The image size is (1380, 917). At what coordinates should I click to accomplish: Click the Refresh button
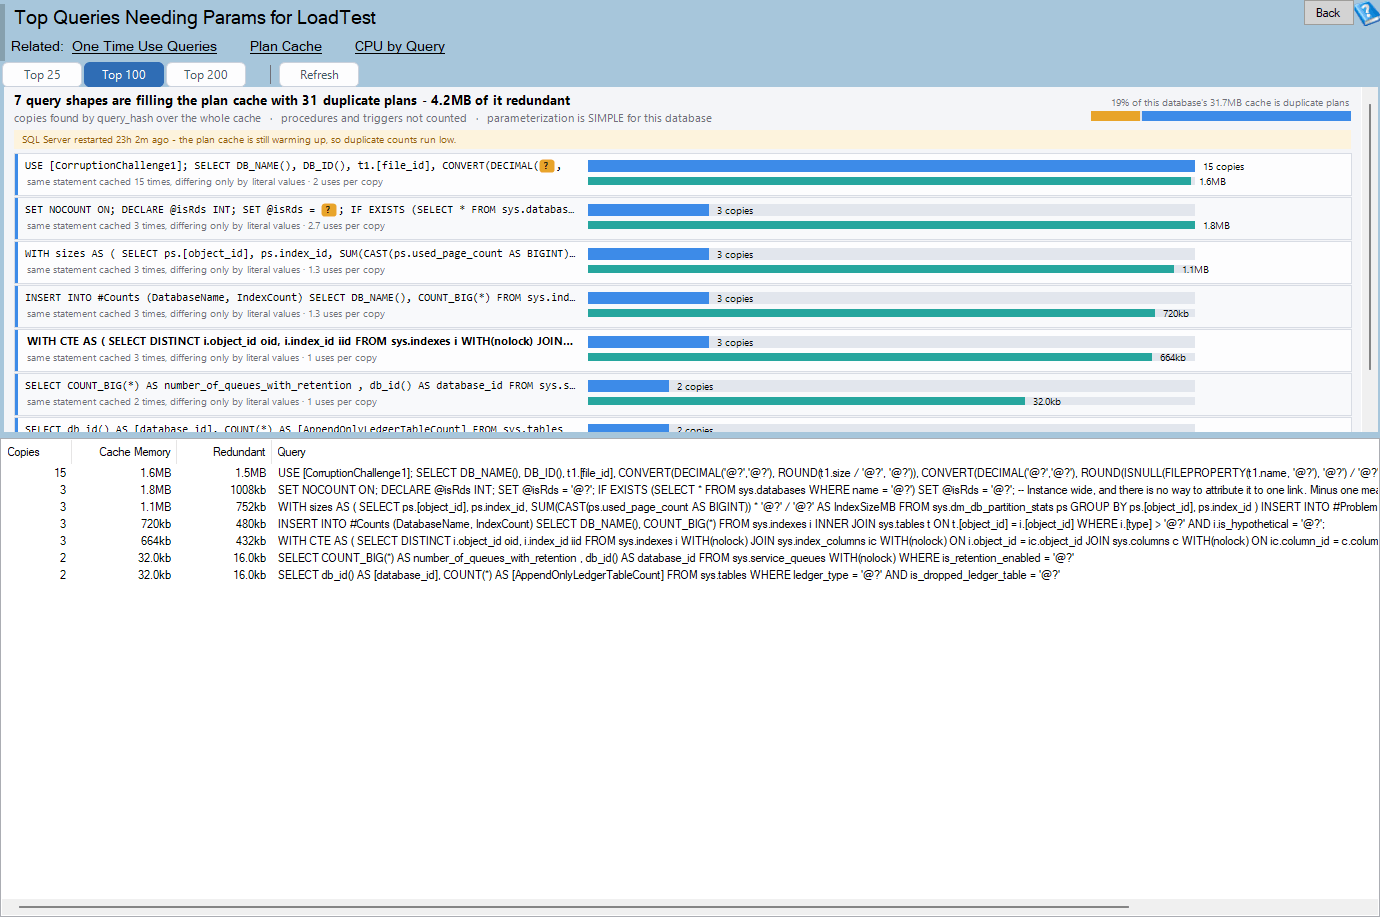click(x=319, y=75)
